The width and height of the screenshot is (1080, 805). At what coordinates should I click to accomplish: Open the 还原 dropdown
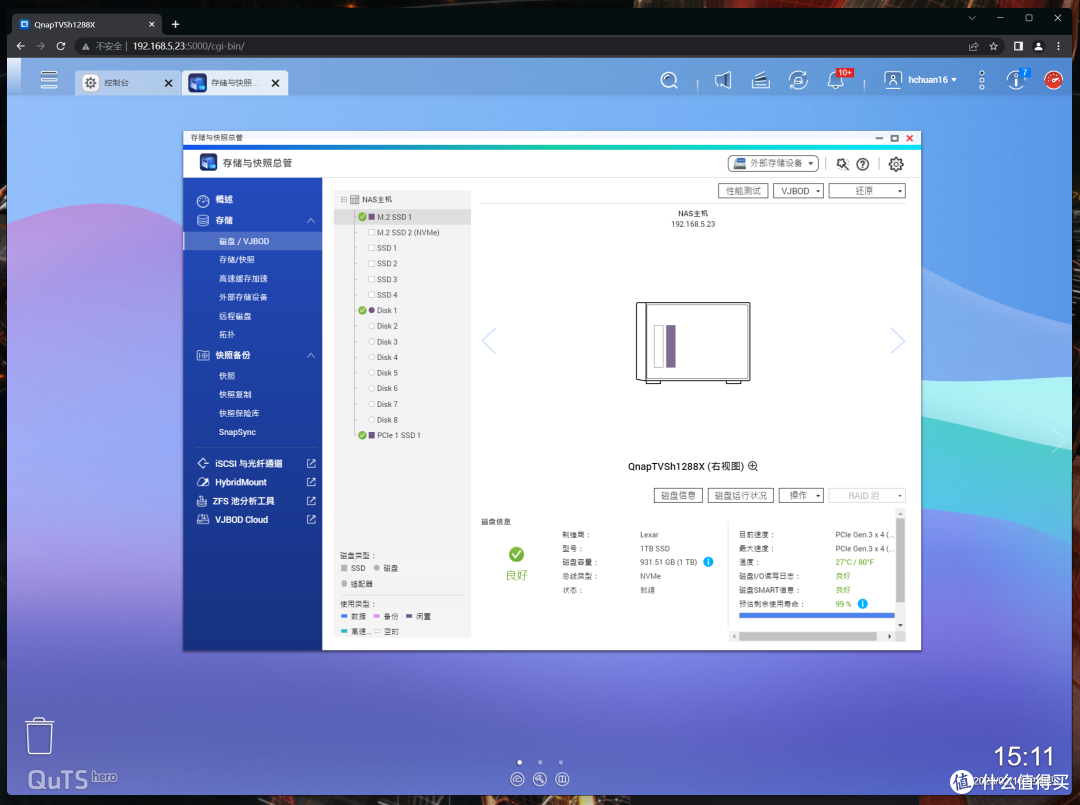pyautogui.click(x=867, y=191)
